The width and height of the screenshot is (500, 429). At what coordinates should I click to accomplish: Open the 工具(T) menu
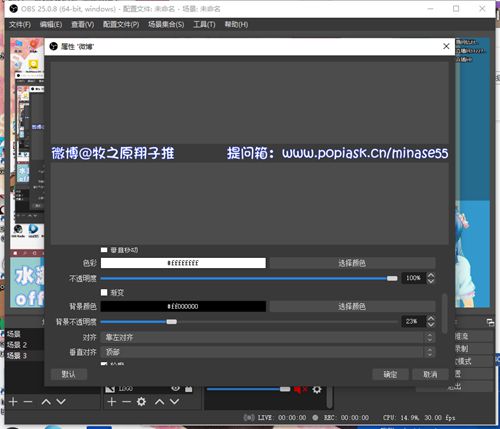204,24
